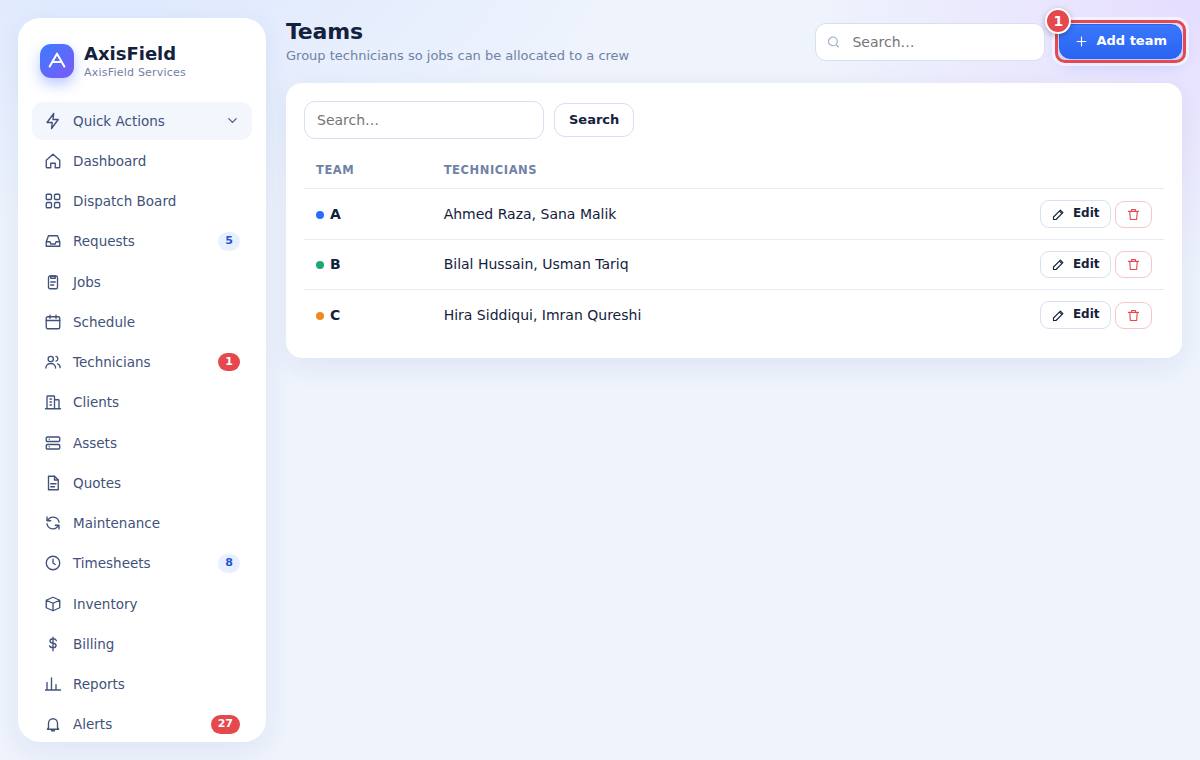Click the Dispatch Board grid icon
1200x760 pixels.
(x=53, y=201)
